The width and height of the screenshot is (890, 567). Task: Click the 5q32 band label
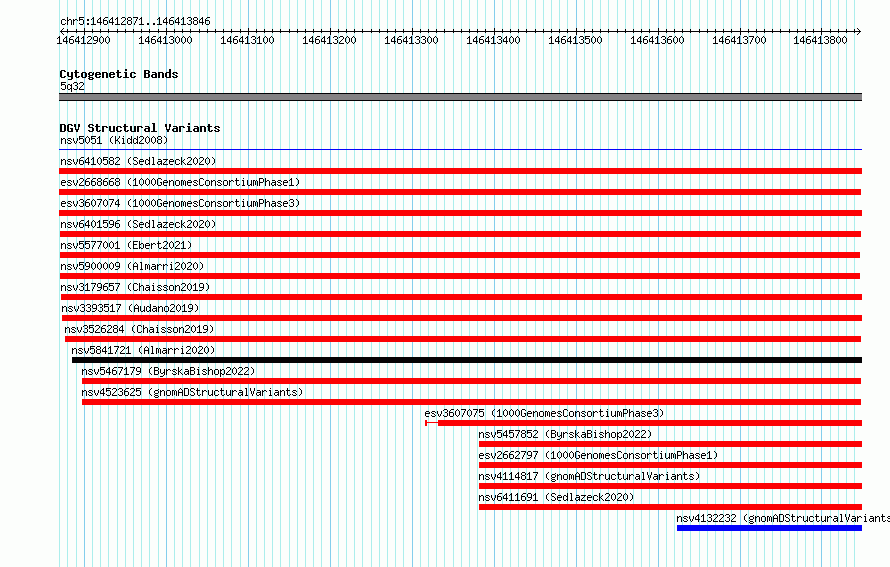pyautogui.click(x=72, y=86)
